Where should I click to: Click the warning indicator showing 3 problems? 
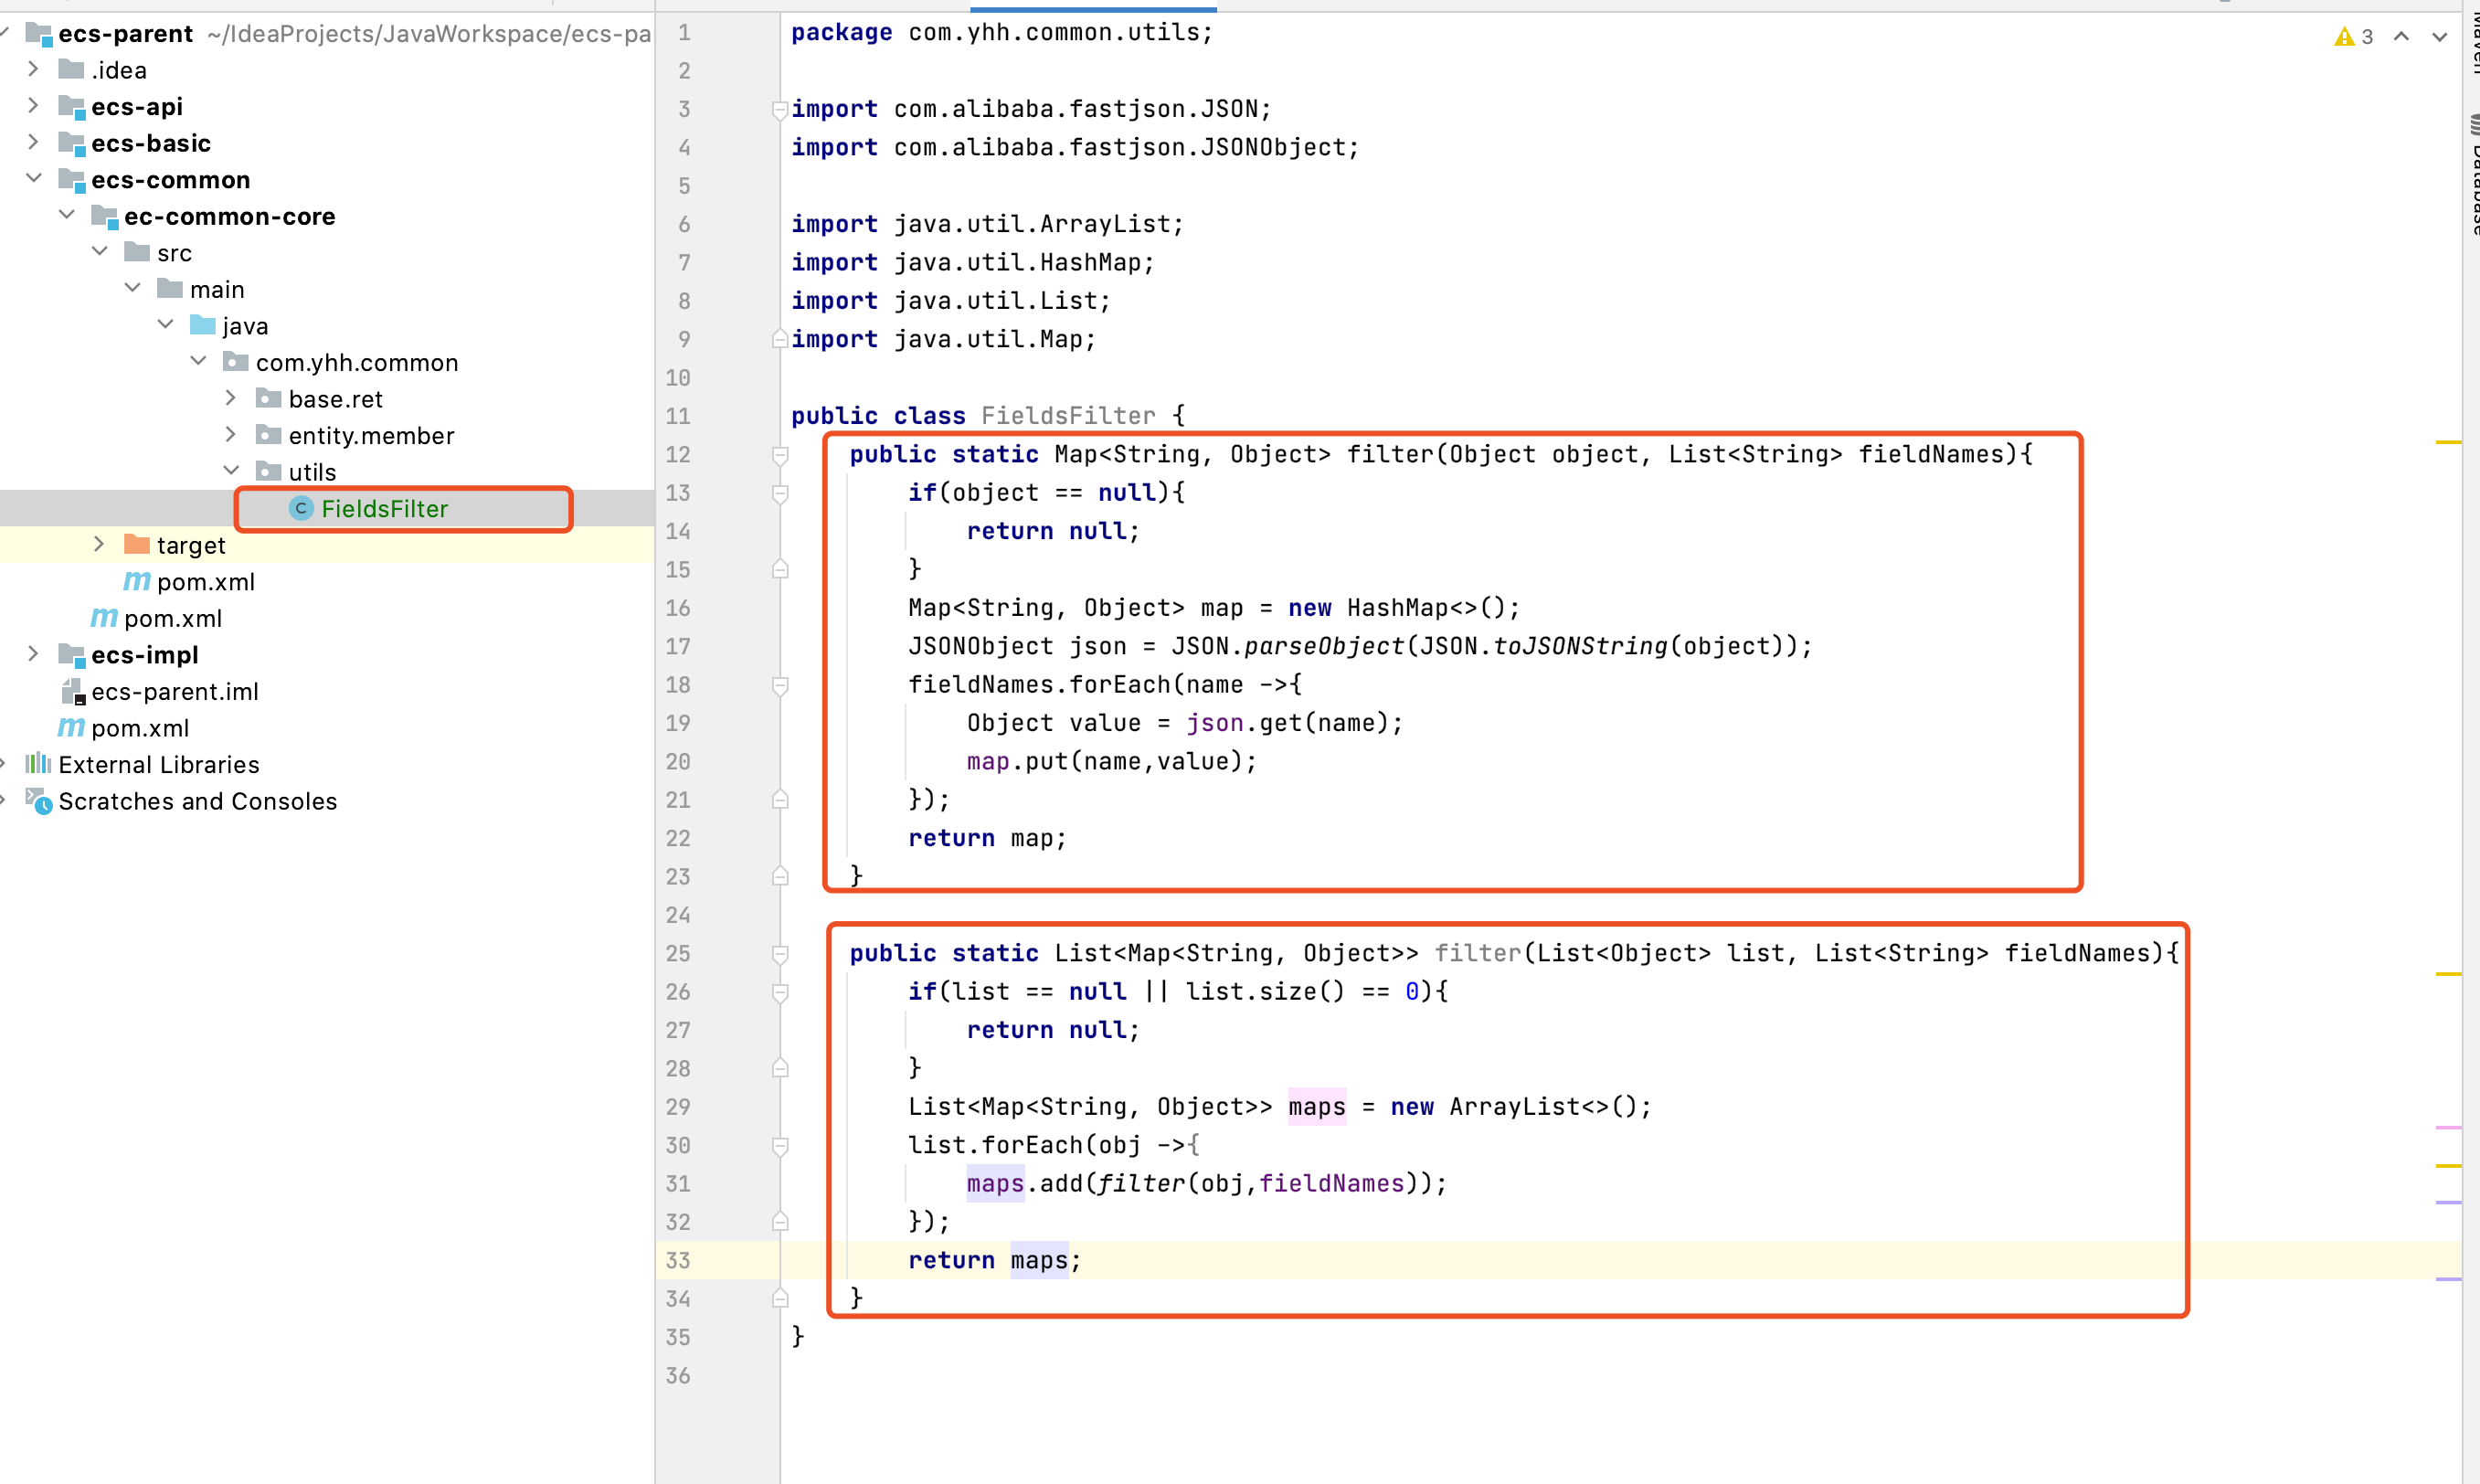coord(2353,37)
